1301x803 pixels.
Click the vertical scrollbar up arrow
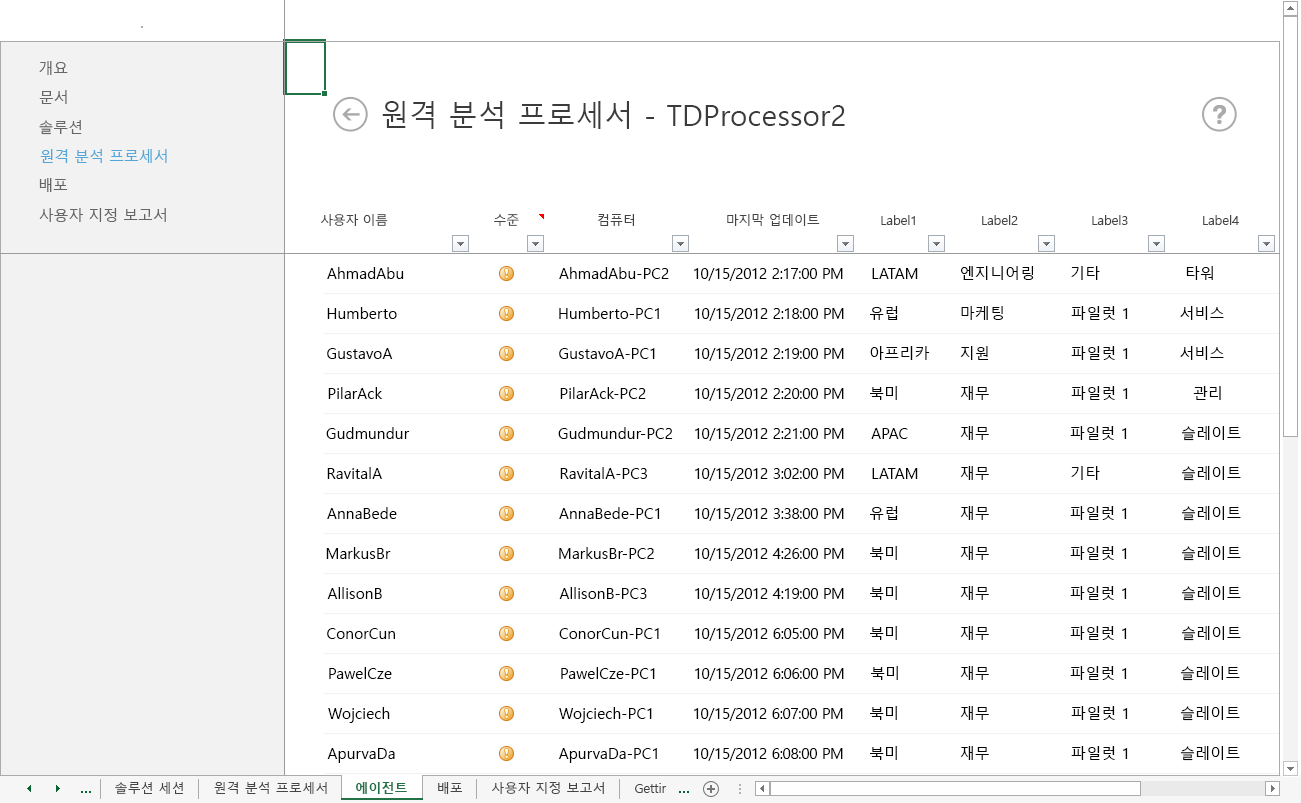tap(1290, 8)
